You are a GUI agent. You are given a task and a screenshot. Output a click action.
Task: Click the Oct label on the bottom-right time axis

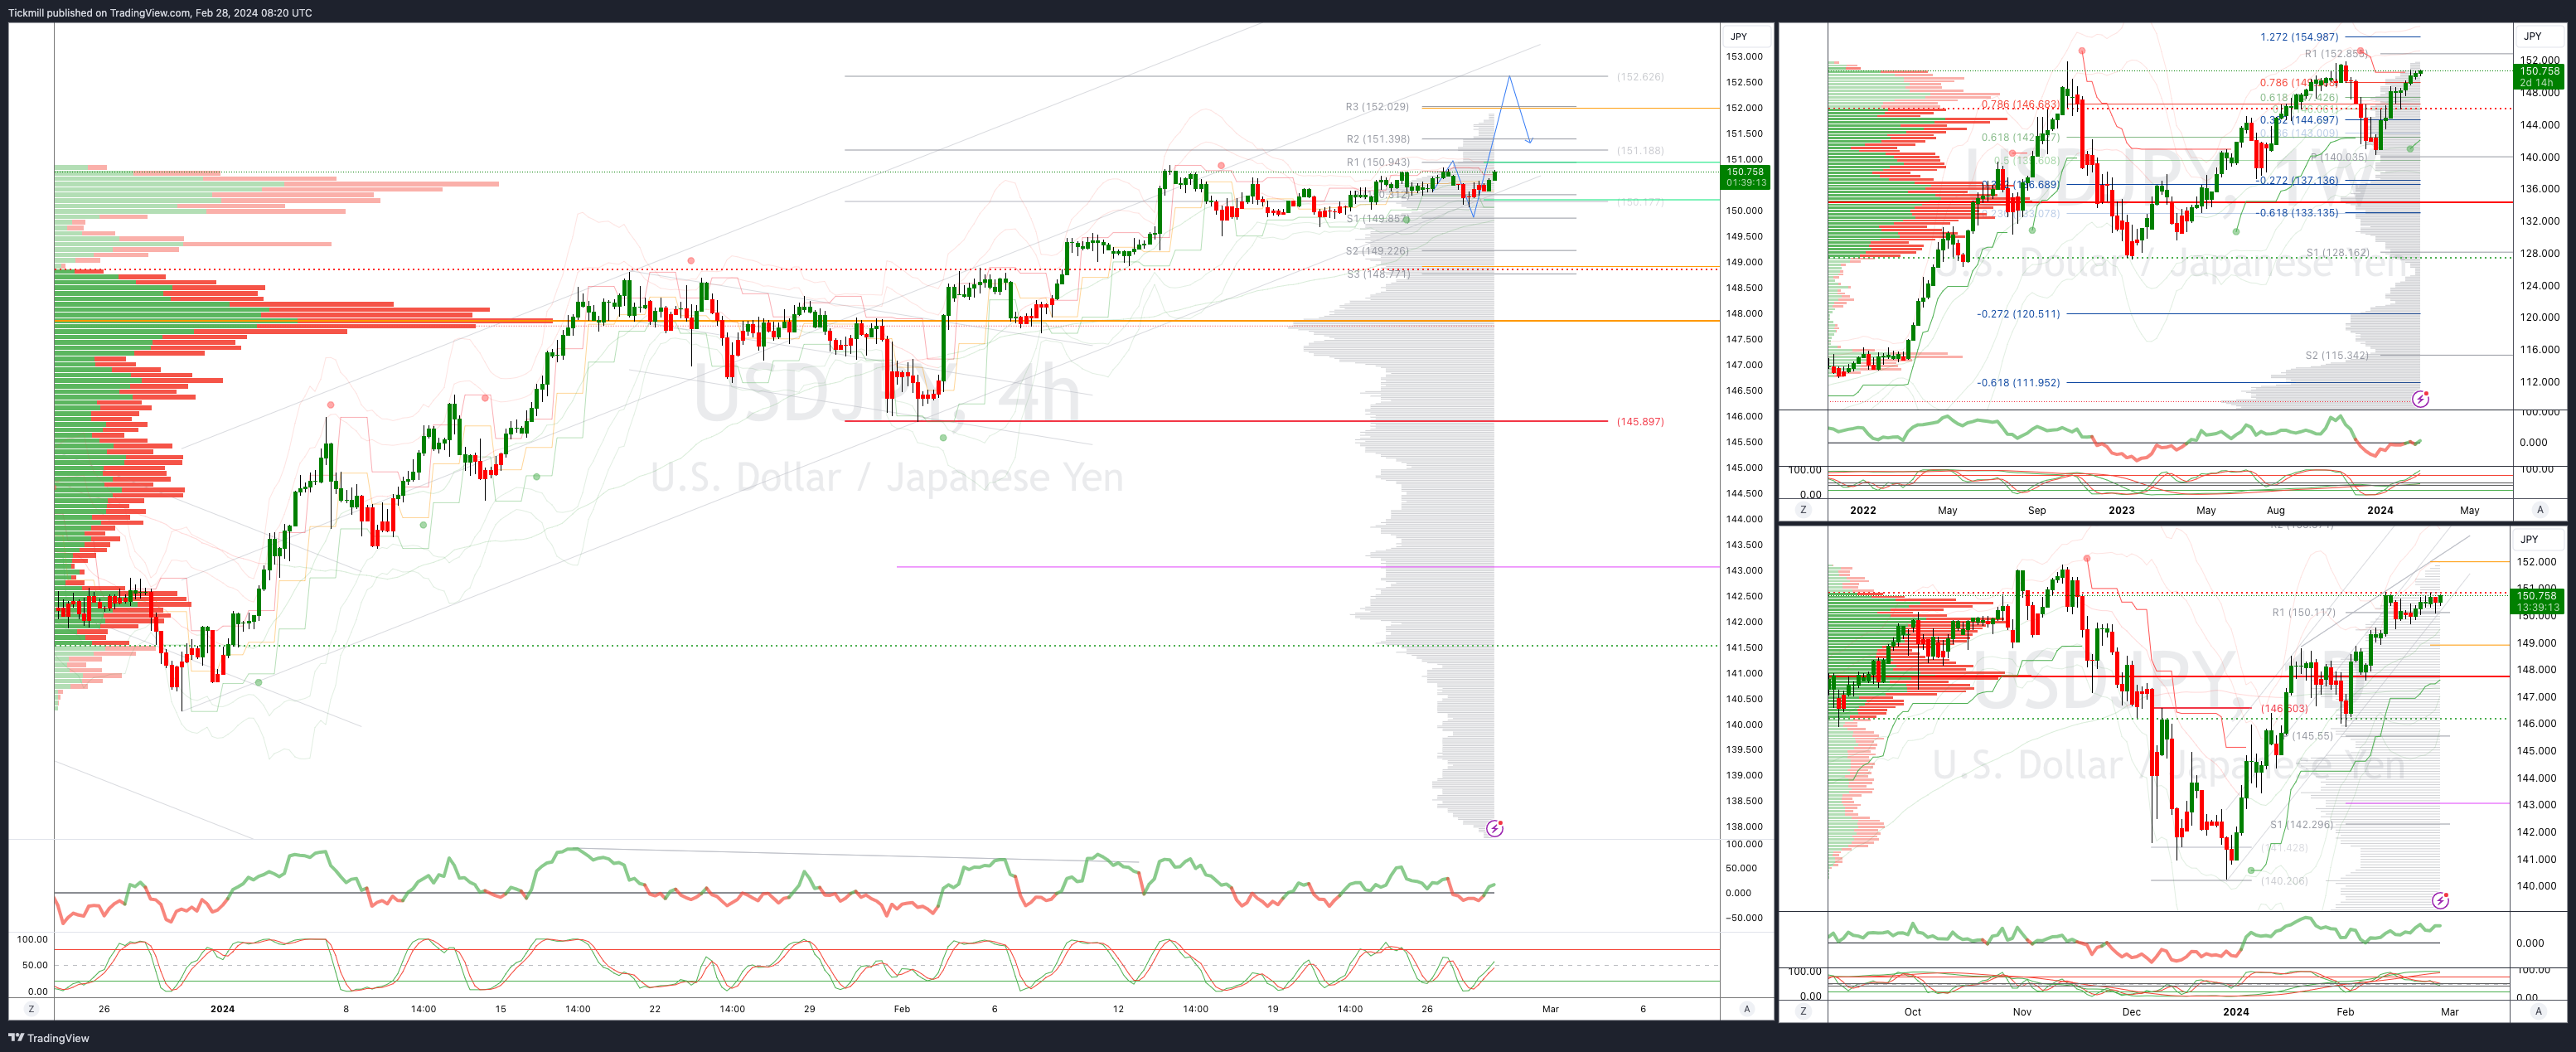(1913, 1012)
